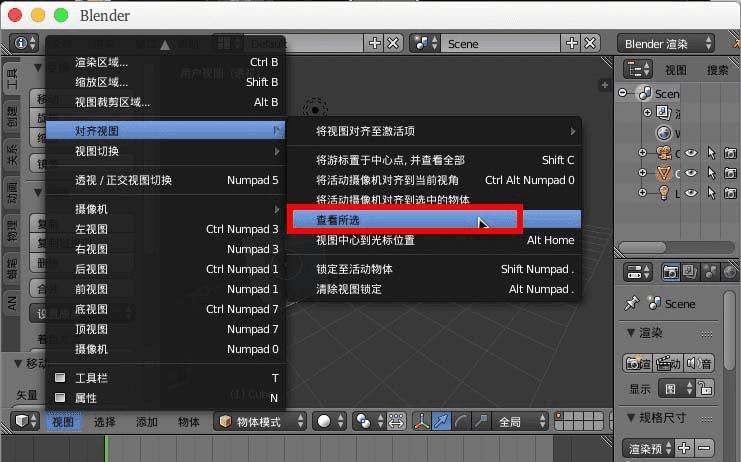The image size is (741, 462).
Task: Choose 锁定至活动物体 menu entry
Action: (434, 269)
